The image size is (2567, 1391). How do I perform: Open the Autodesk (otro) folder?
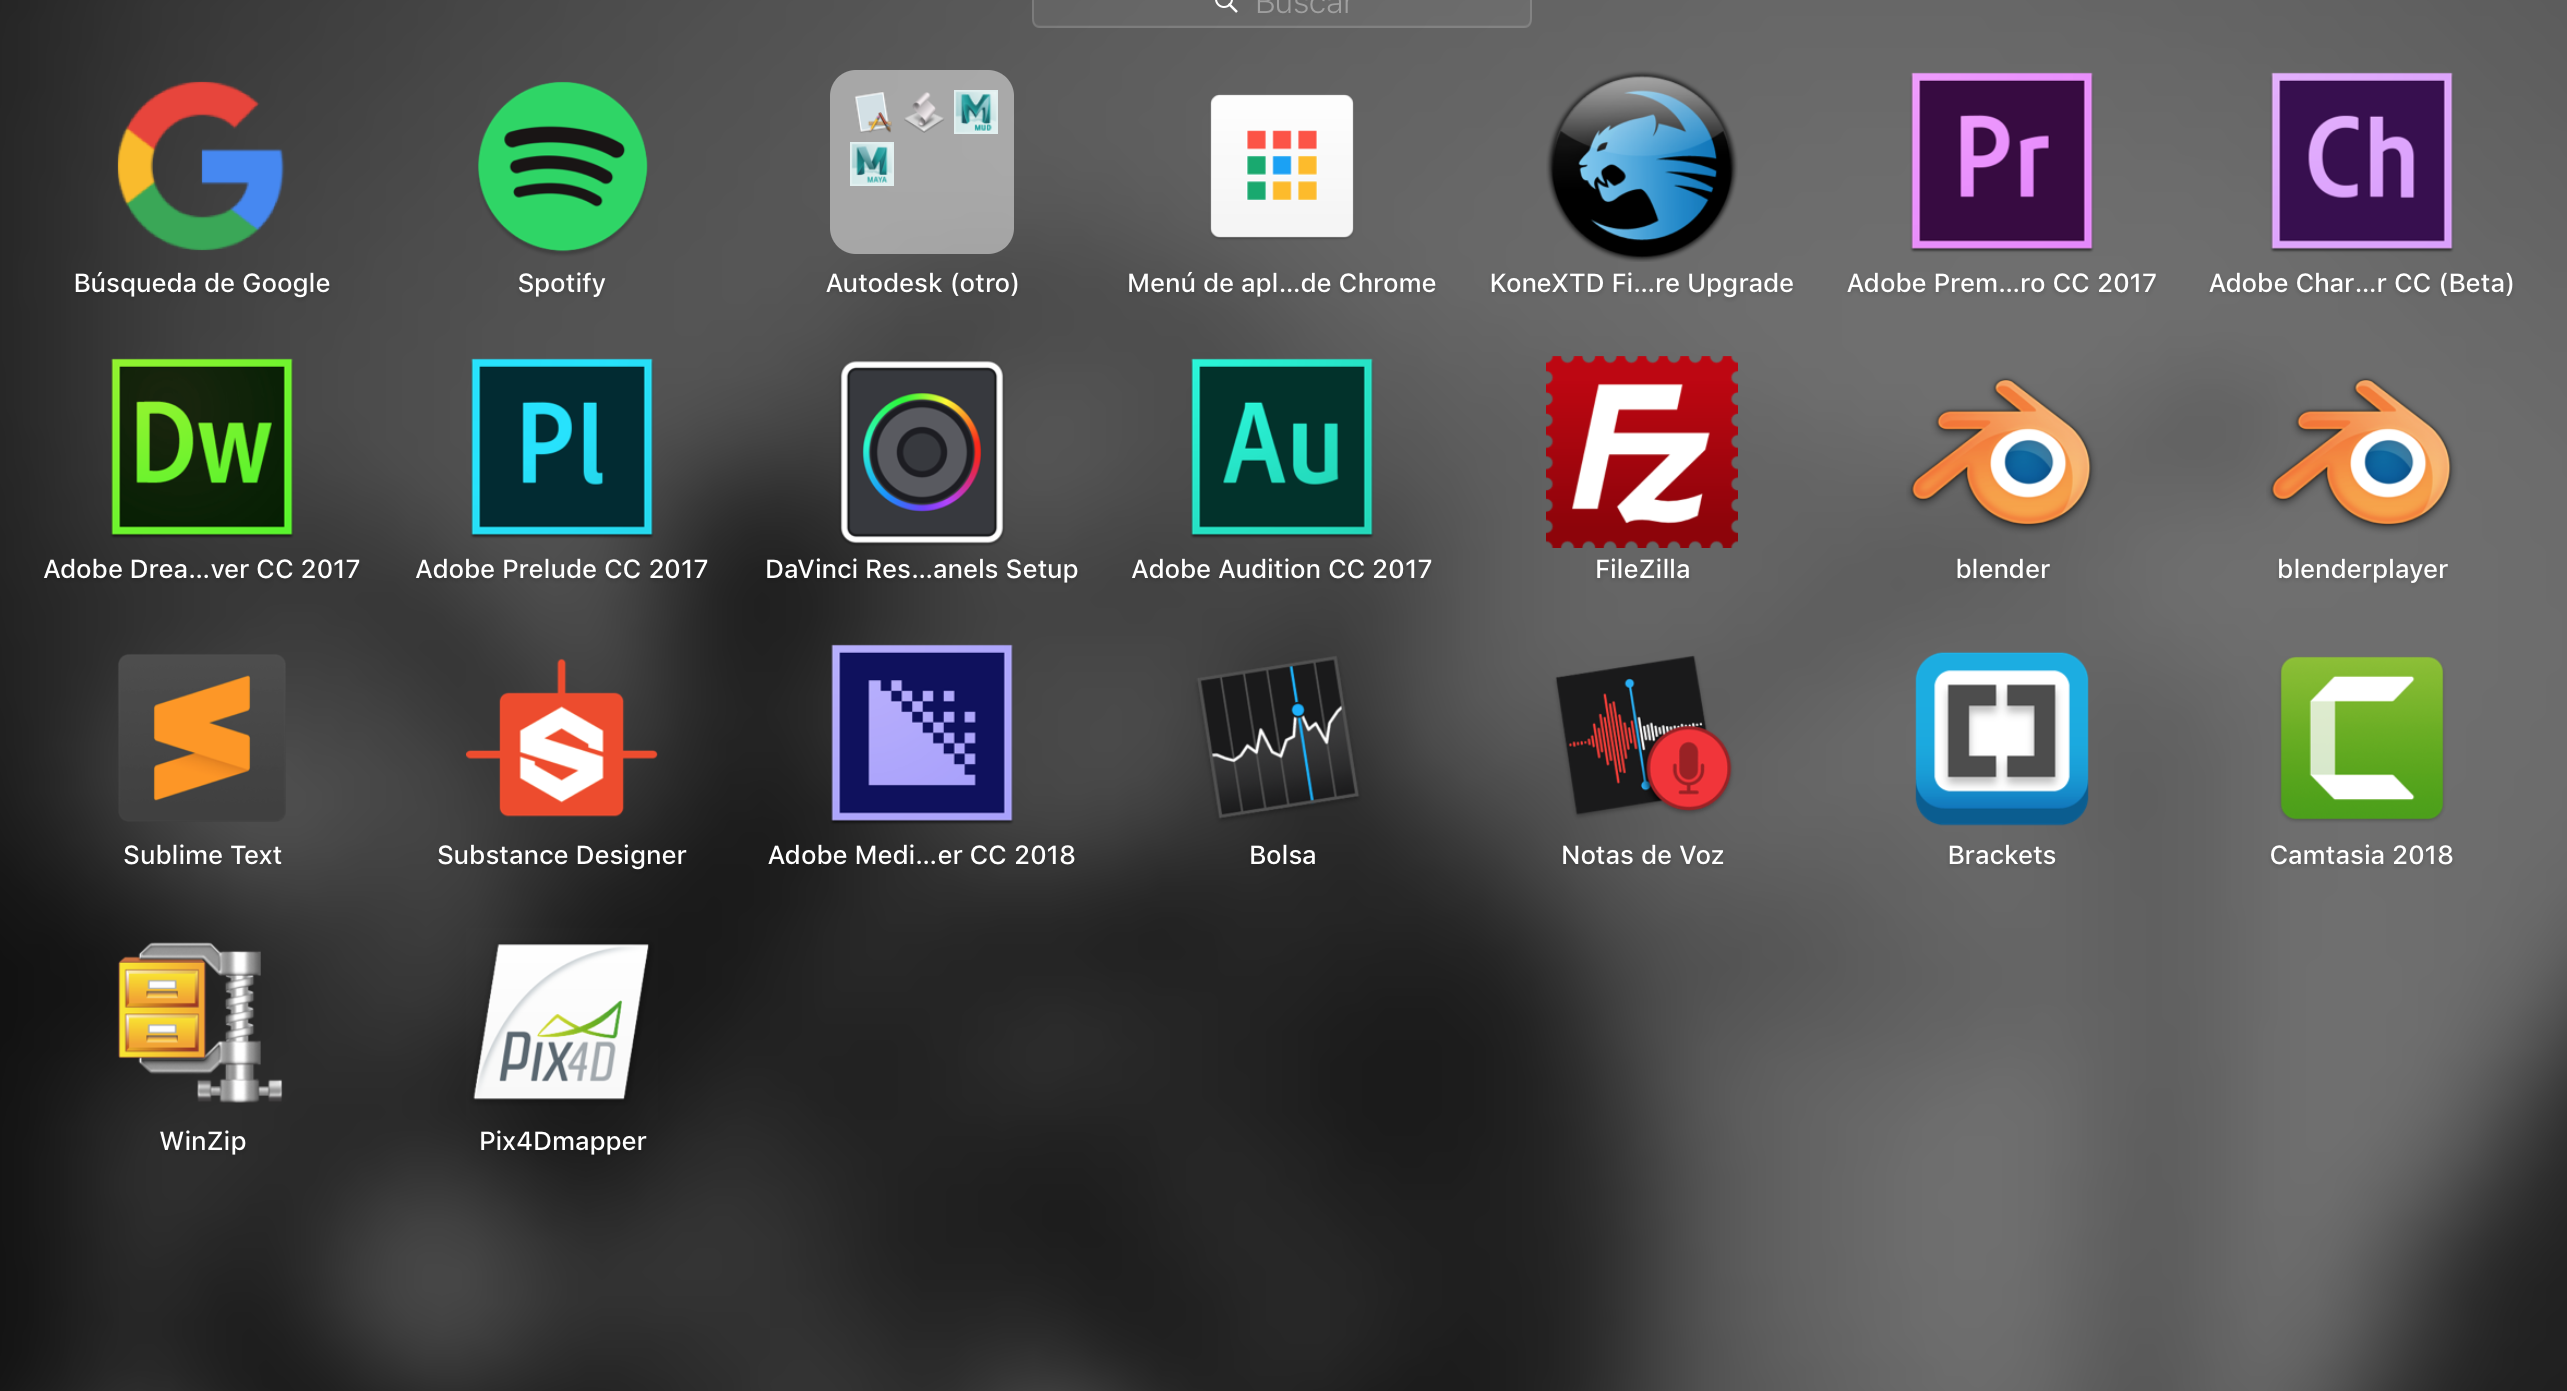(x=921, y=161)
